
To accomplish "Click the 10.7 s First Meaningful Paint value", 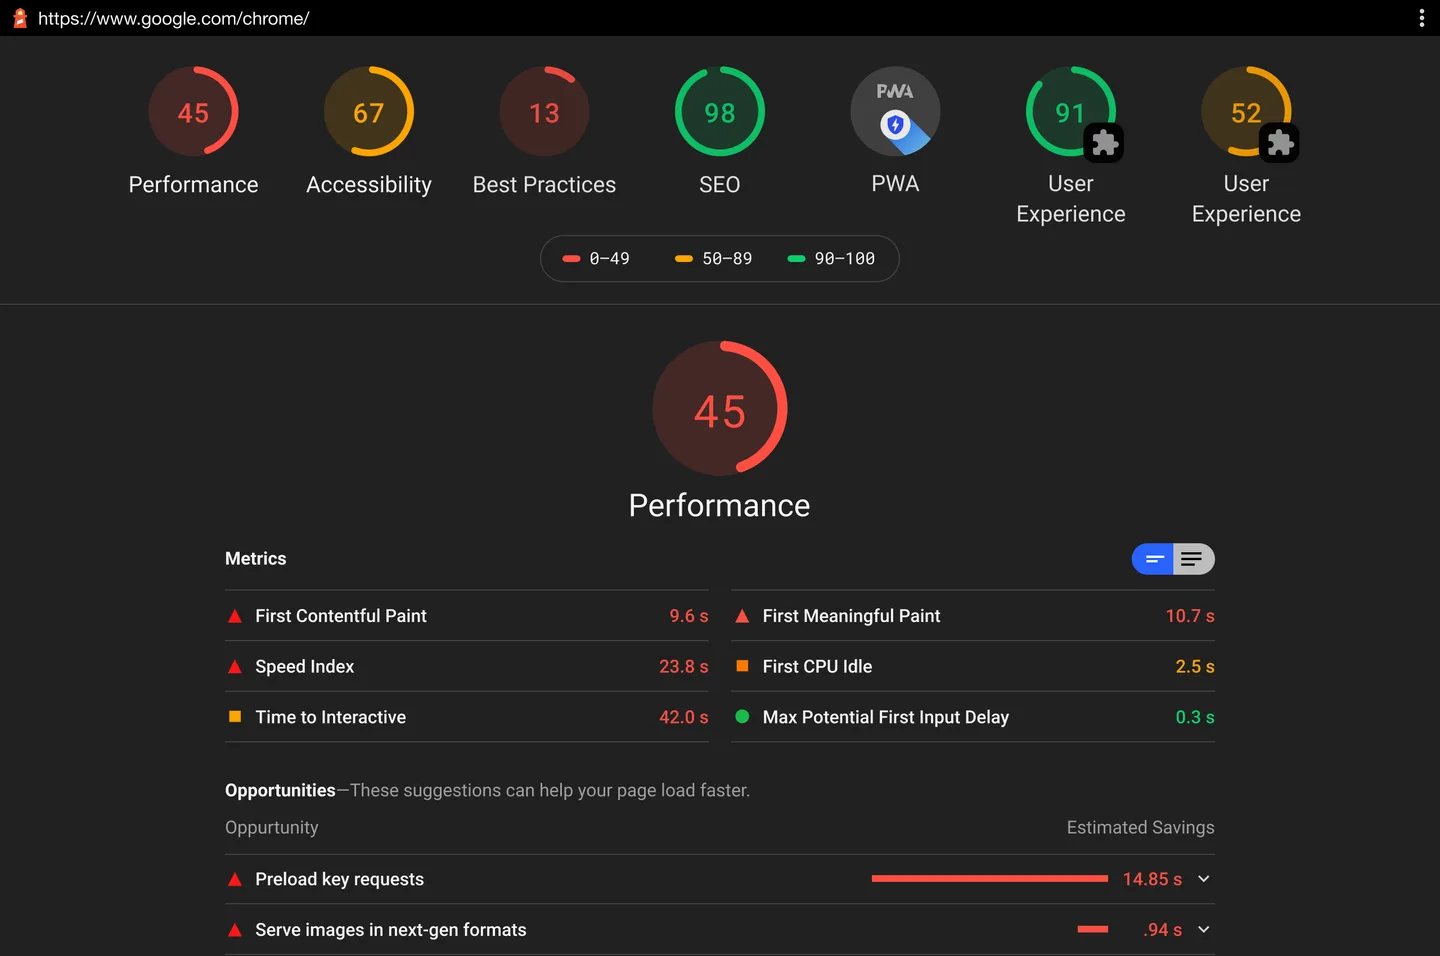I will click(x=1190, y=616).
